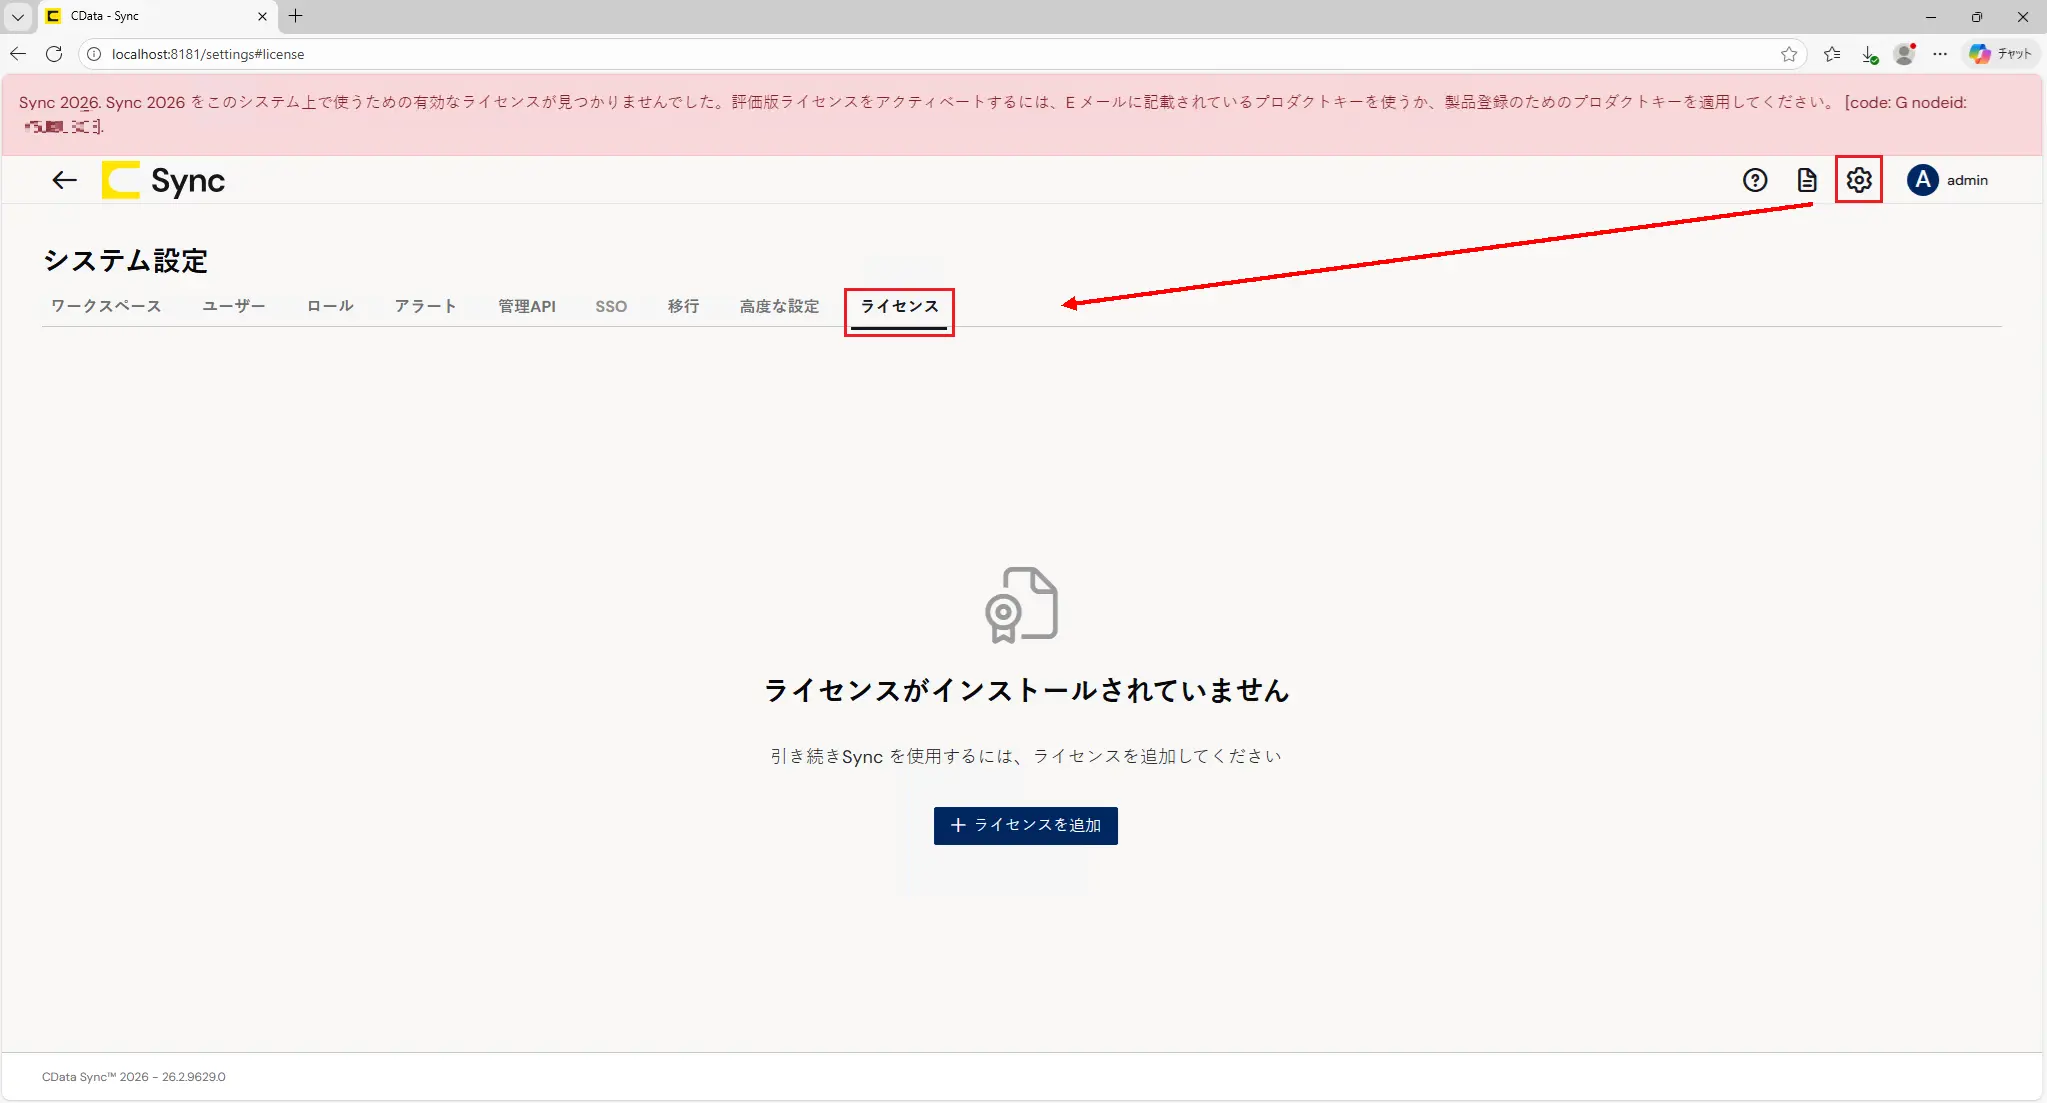Switch to the アラート tab
The height and width of the screenshot is (1103, 2047).
point(425,306)
